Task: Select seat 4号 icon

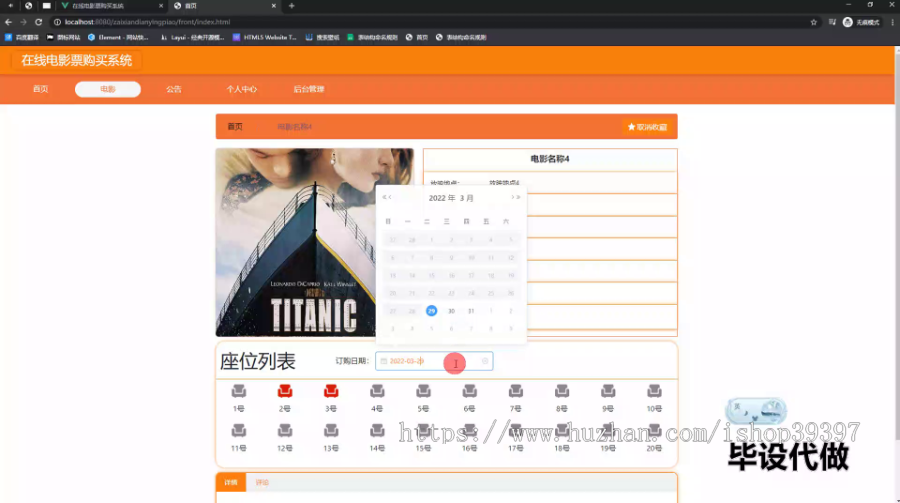Action: click(377, 391)
